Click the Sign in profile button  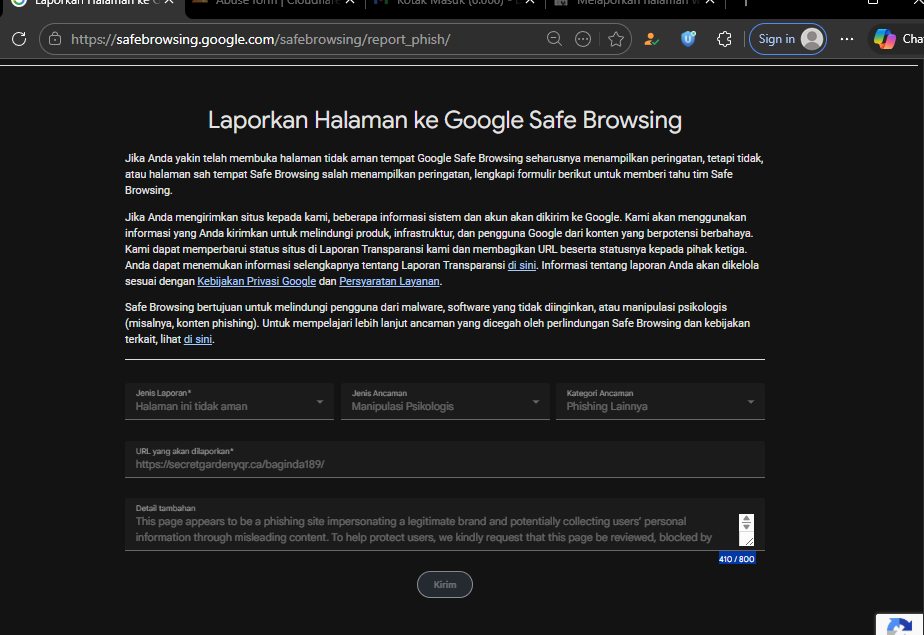[x=787, y=39]
